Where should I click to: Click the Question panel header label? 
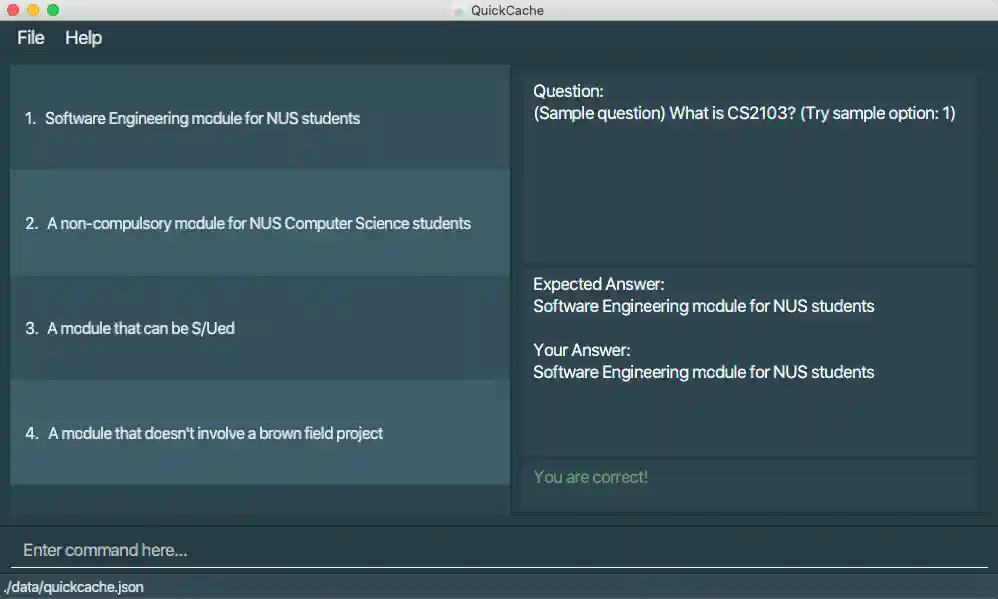568,91
